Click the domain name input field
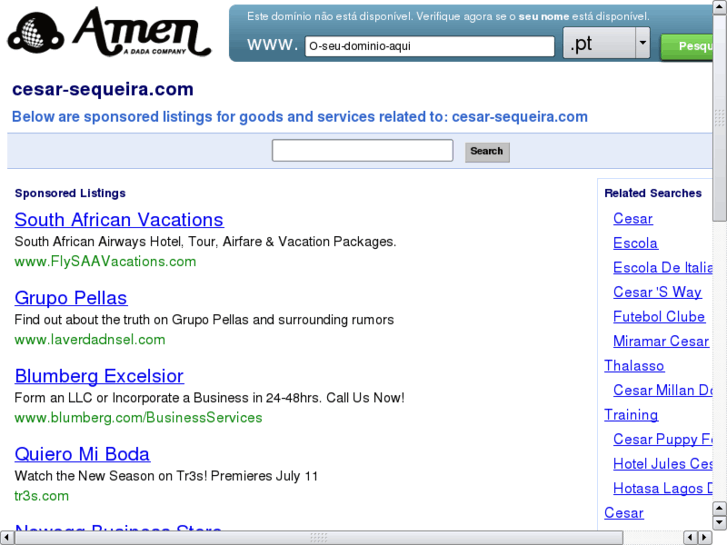 coord(429,46)
